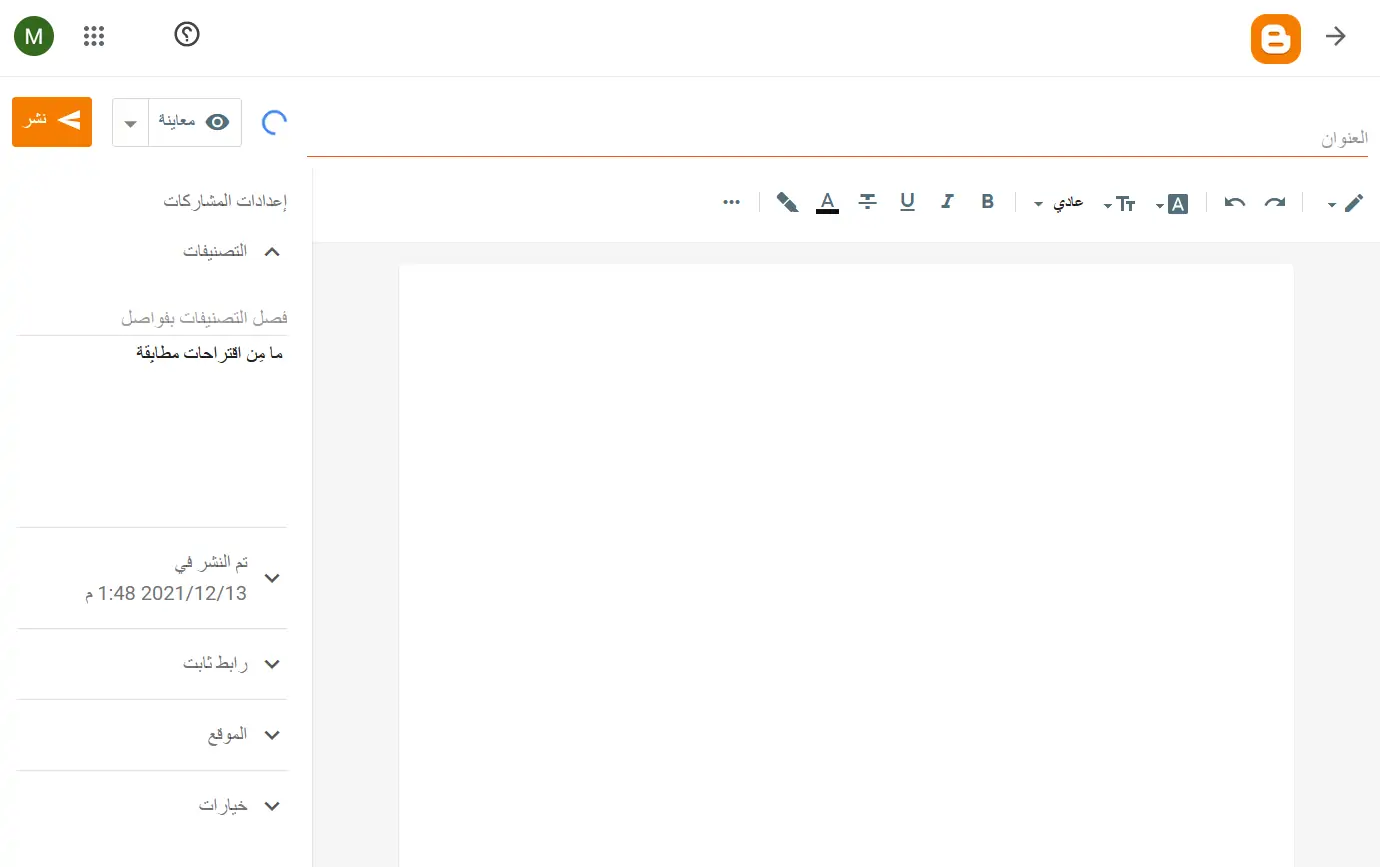Open the three-dot more options icon
Screen dimensions: 1380x867
732,202
